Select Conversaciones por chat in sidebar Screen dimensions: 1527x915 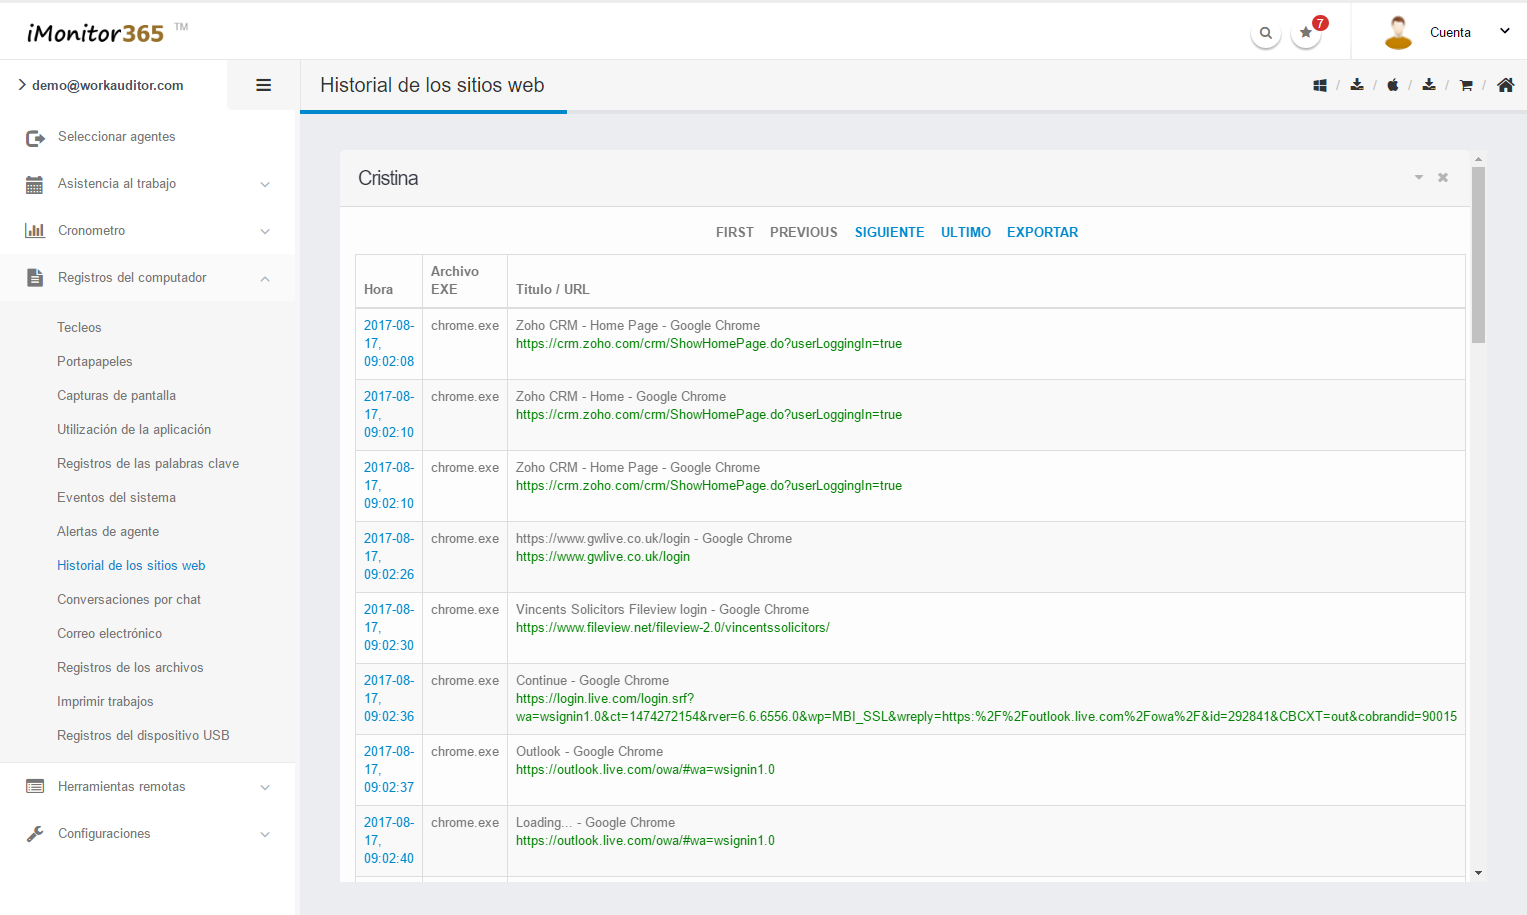coord(129,600)
